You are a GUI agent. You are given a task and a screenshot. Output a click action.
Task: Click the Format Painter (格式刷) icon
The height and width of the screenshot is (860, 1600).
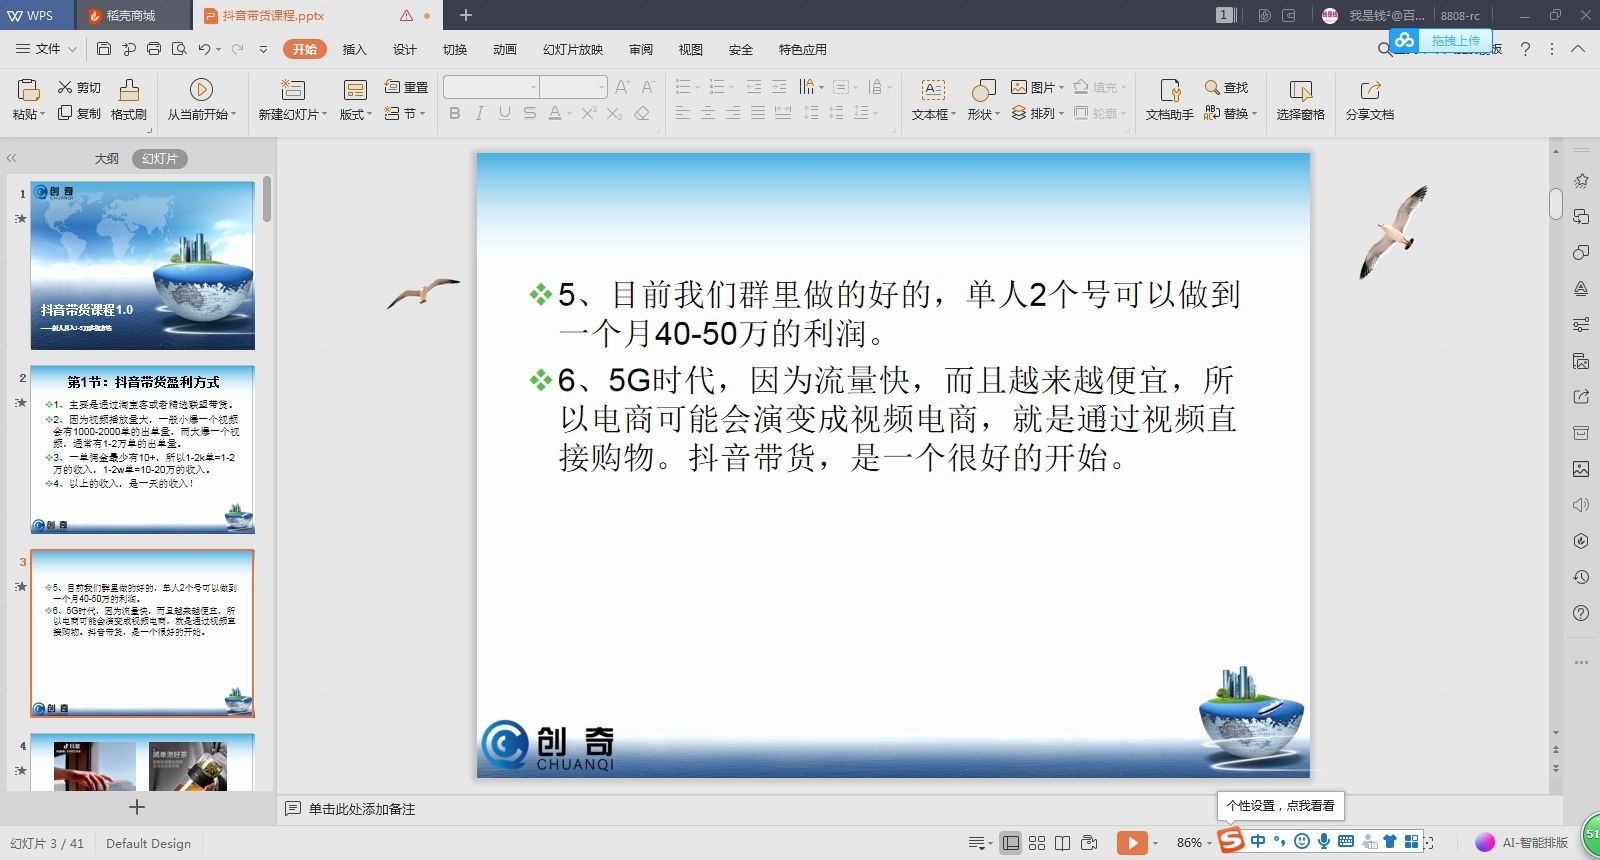pos(129,90)
